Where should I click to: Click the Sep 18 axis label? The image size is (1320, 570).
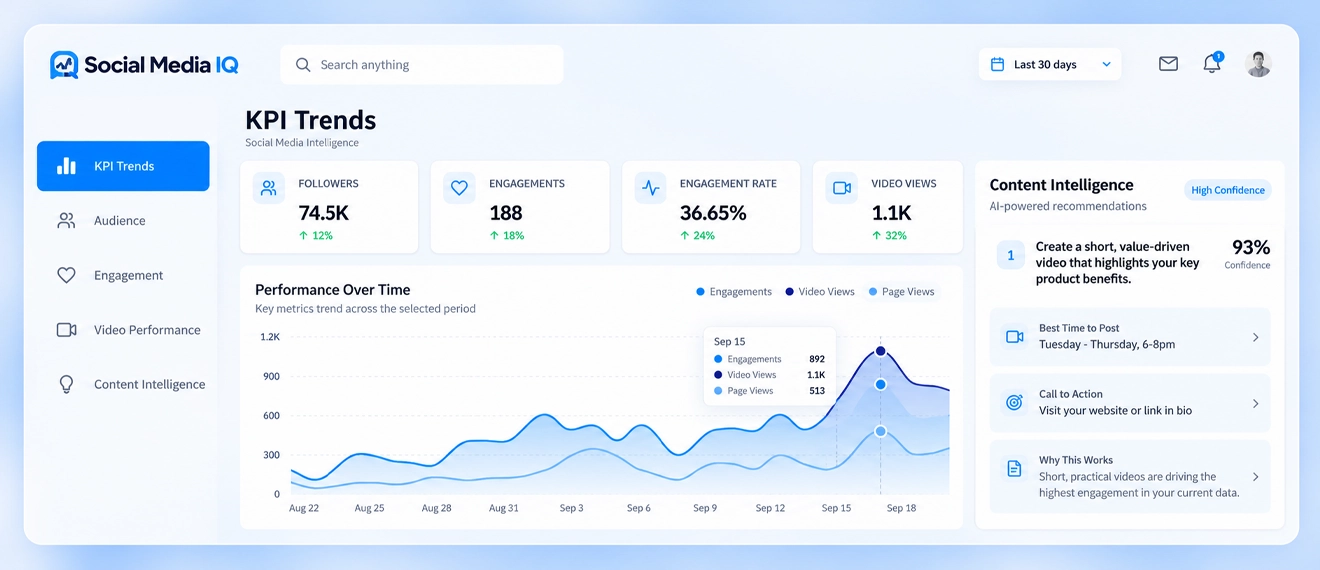tap(901, 508)
